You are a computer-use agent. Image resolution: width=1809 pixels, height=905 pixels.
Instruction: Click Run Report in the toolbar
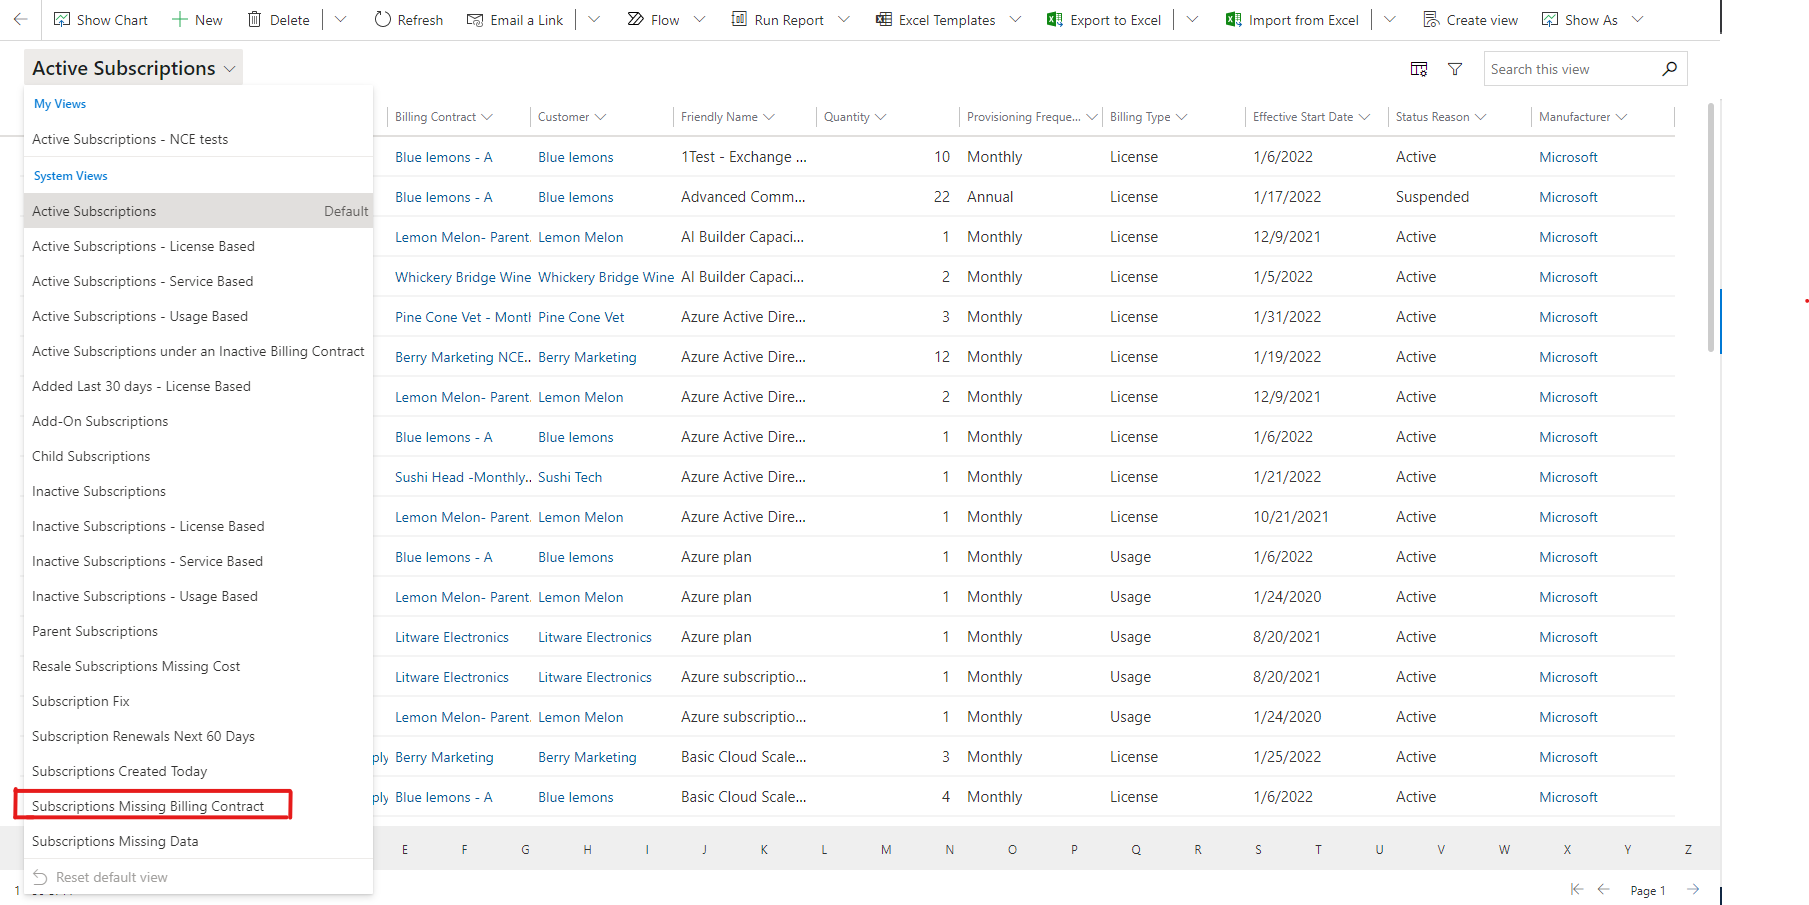tap(778, 20)
